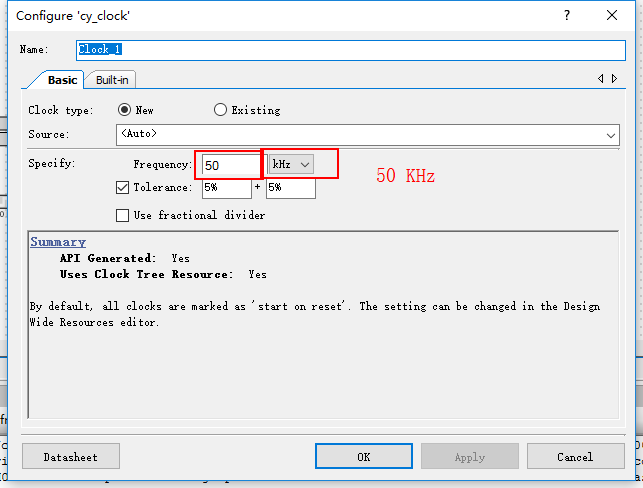Open the Source dropdown list
Viewport: 643px width, 488px height.
(x=611, y=133)
